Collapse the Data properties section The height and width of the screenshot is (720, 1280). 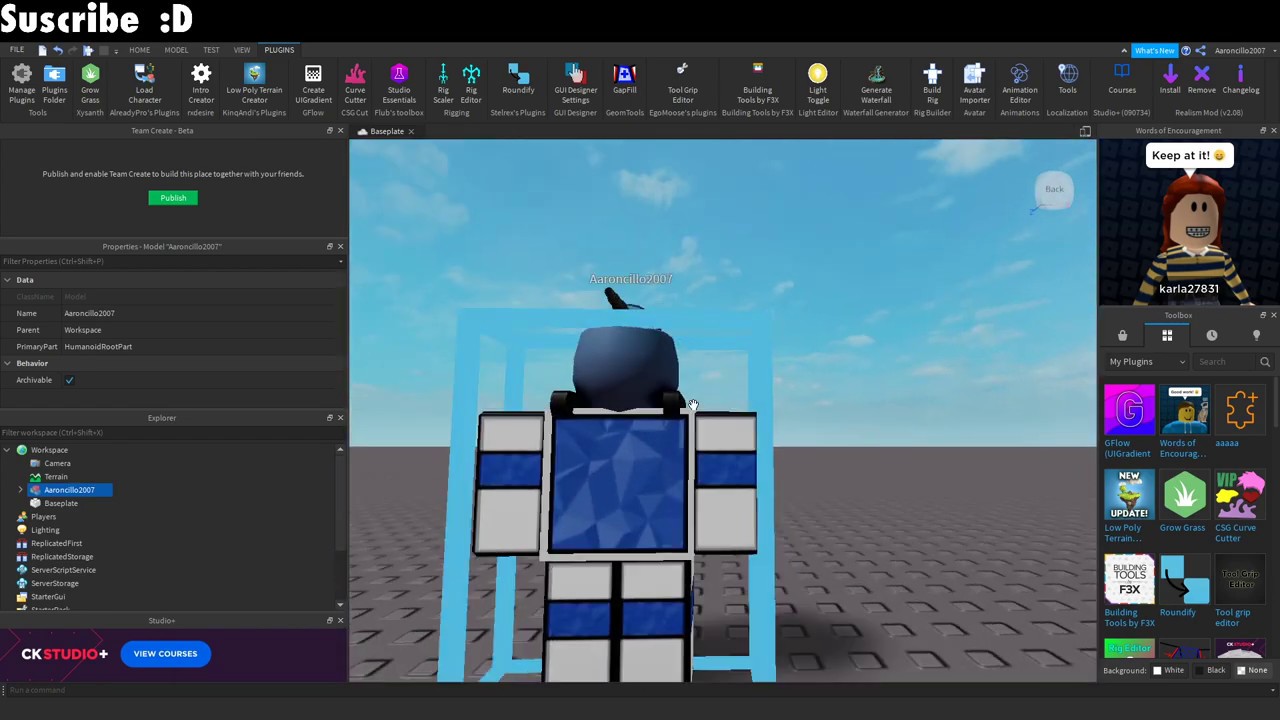[x=7, y=280]
